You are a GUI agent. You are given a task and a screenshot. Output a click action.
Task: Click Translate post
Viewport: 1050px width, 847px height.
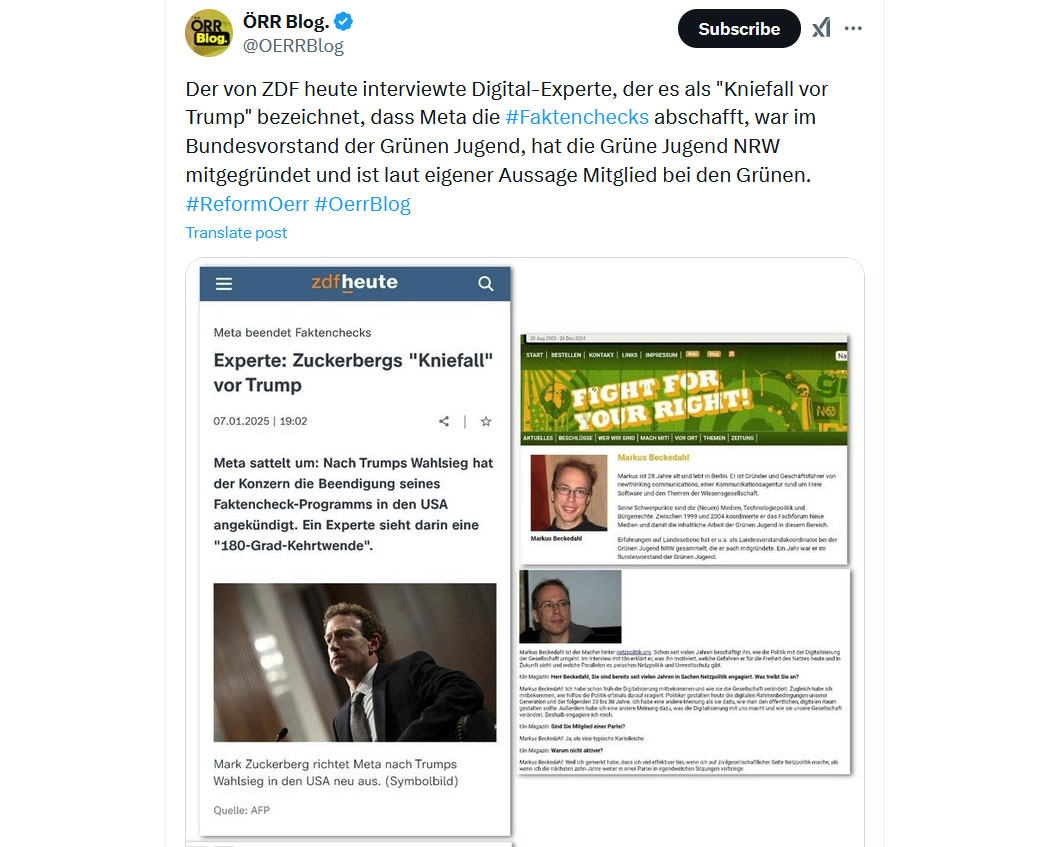[236, 232]
